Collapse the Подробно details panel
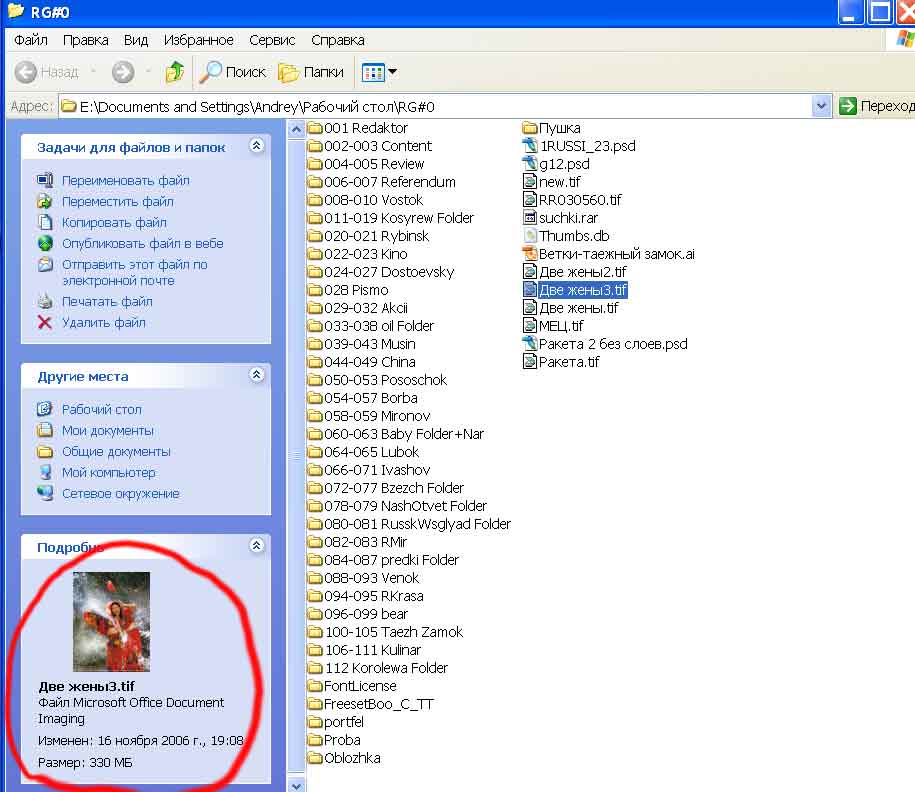 (x=256, y=545)
